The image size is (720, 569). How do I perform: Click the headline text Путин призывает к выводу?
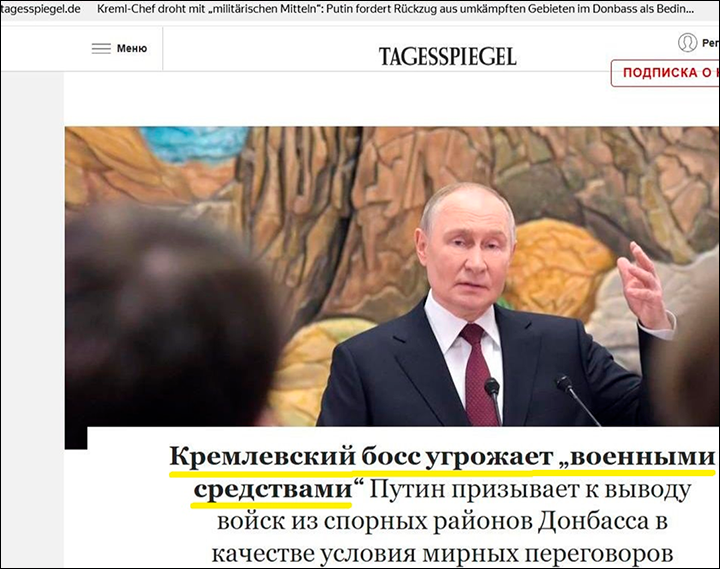point(530,490)
